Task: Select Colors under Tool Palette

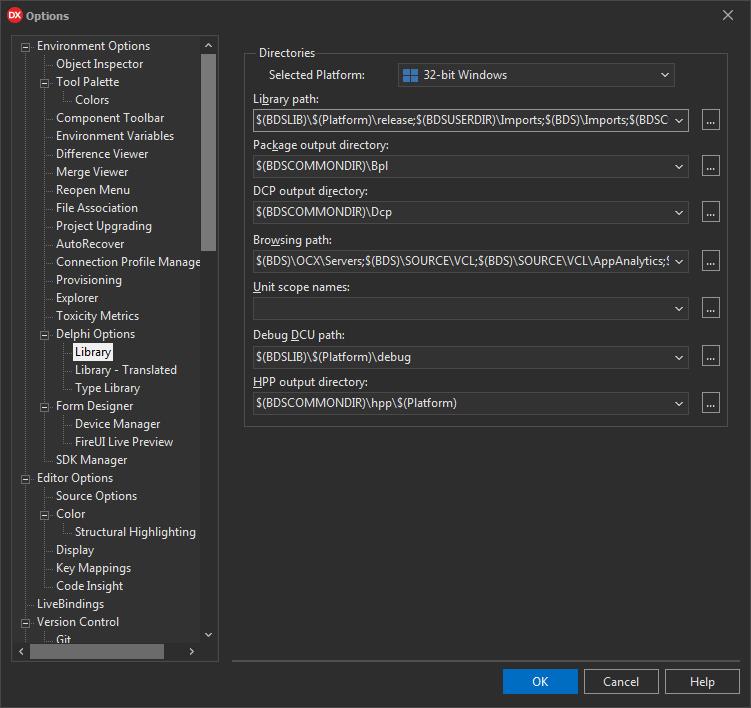Action: 92,100
